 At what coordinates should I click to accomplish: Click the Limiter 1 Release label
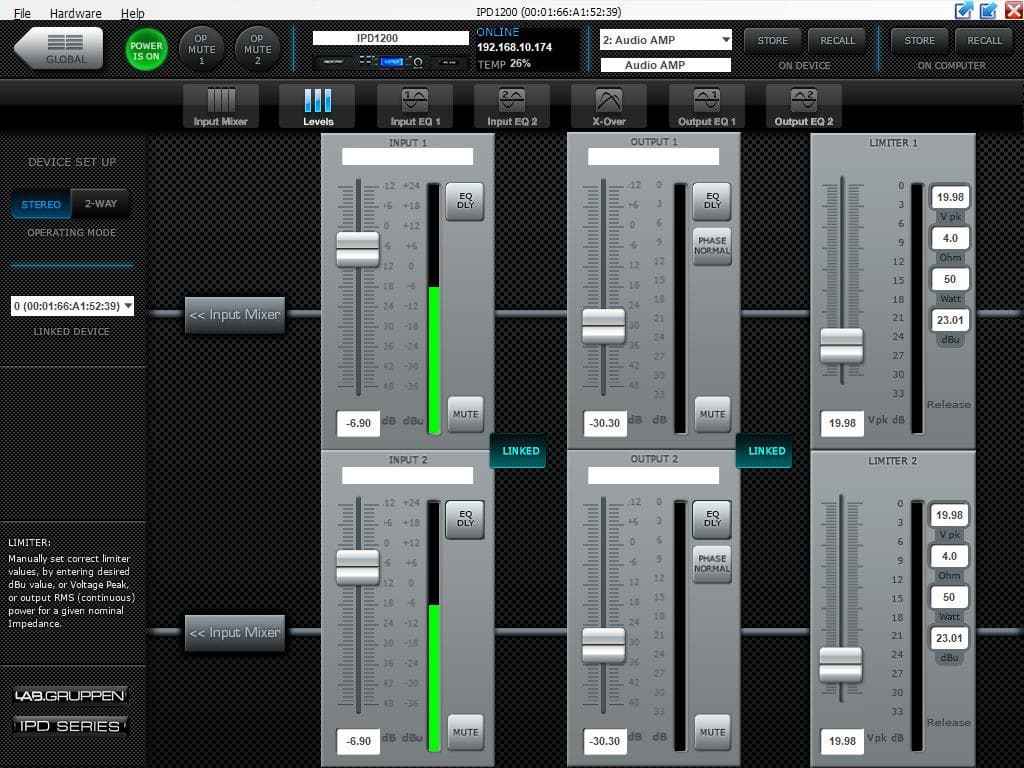click(948, 404)
